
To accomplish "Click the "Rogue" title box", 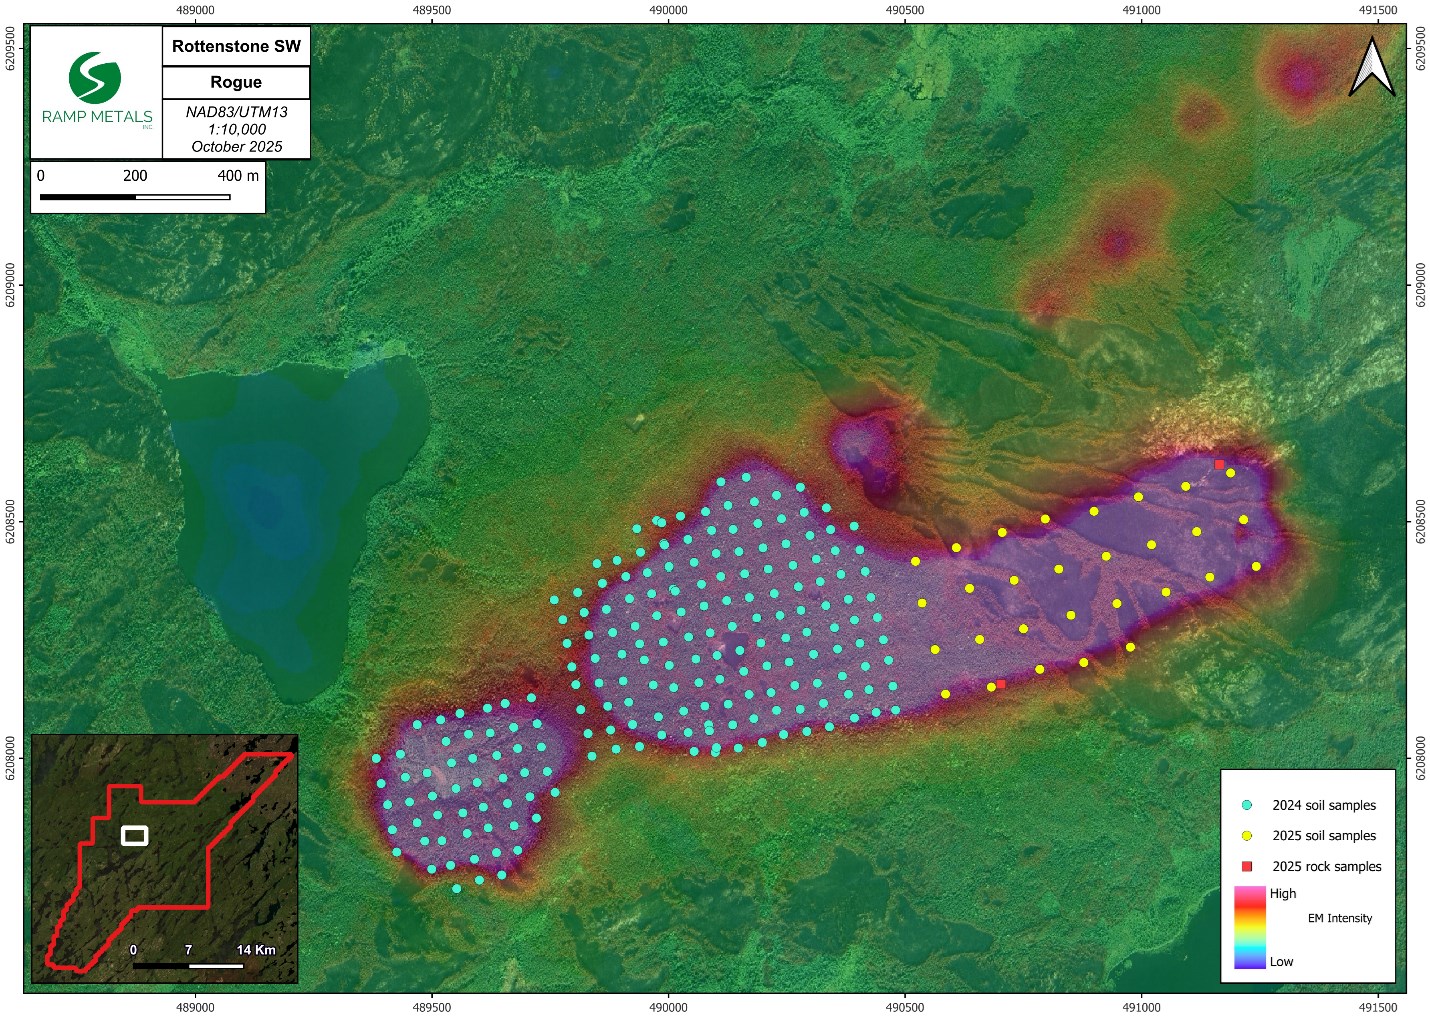I will click(236, 82).
